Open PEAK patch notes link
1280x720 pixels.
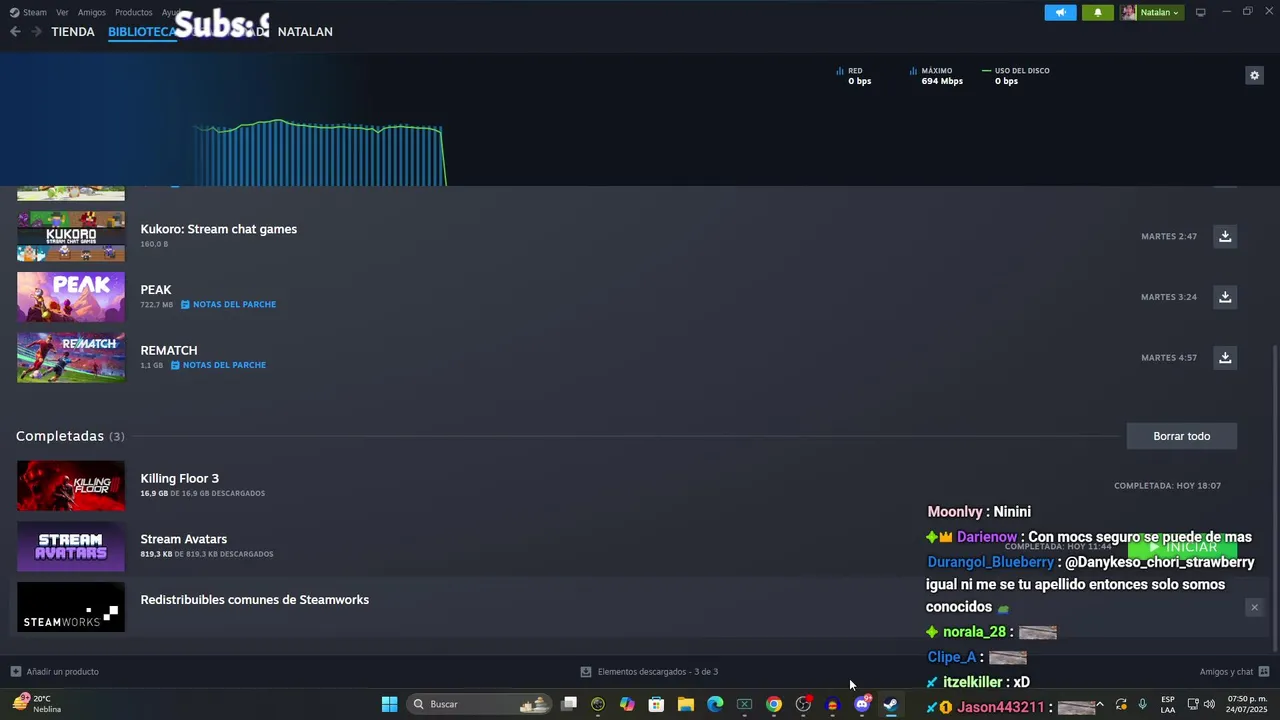[228, 305]
